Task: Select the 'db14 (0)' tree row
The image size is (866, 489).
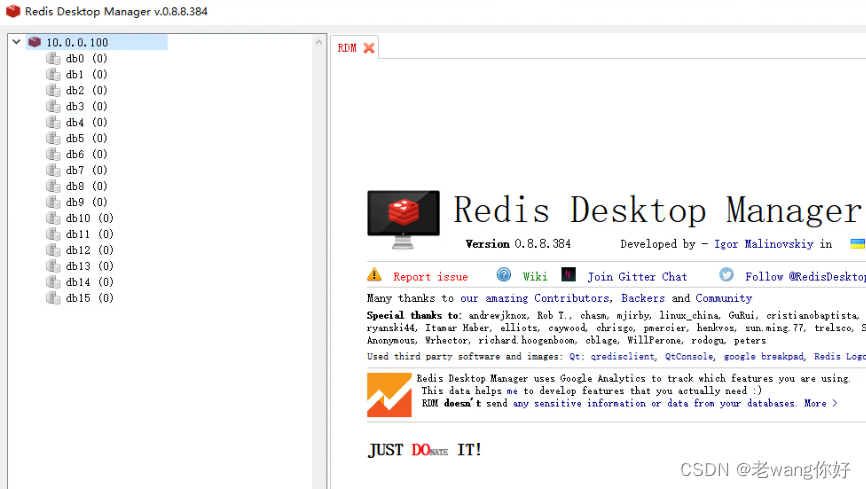Action: point(89,283)
